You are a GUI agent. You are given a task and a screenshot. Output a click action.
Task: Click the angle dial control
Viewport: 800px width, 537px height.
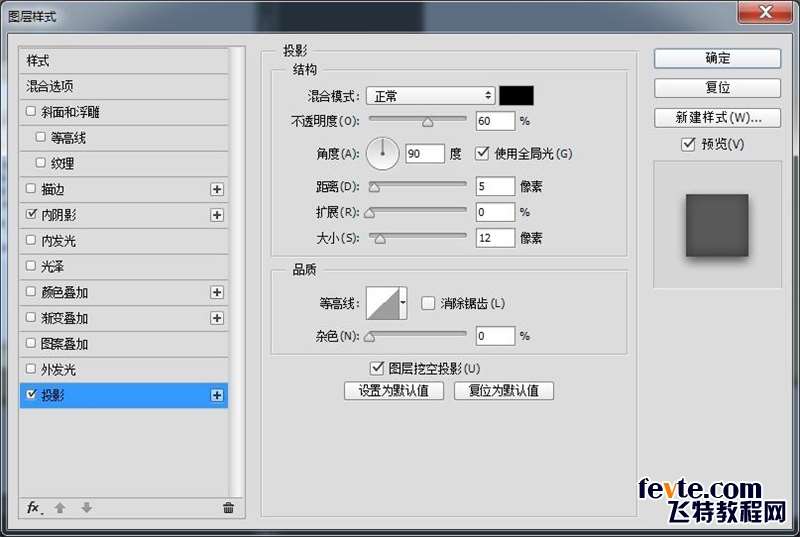(382, 154)
